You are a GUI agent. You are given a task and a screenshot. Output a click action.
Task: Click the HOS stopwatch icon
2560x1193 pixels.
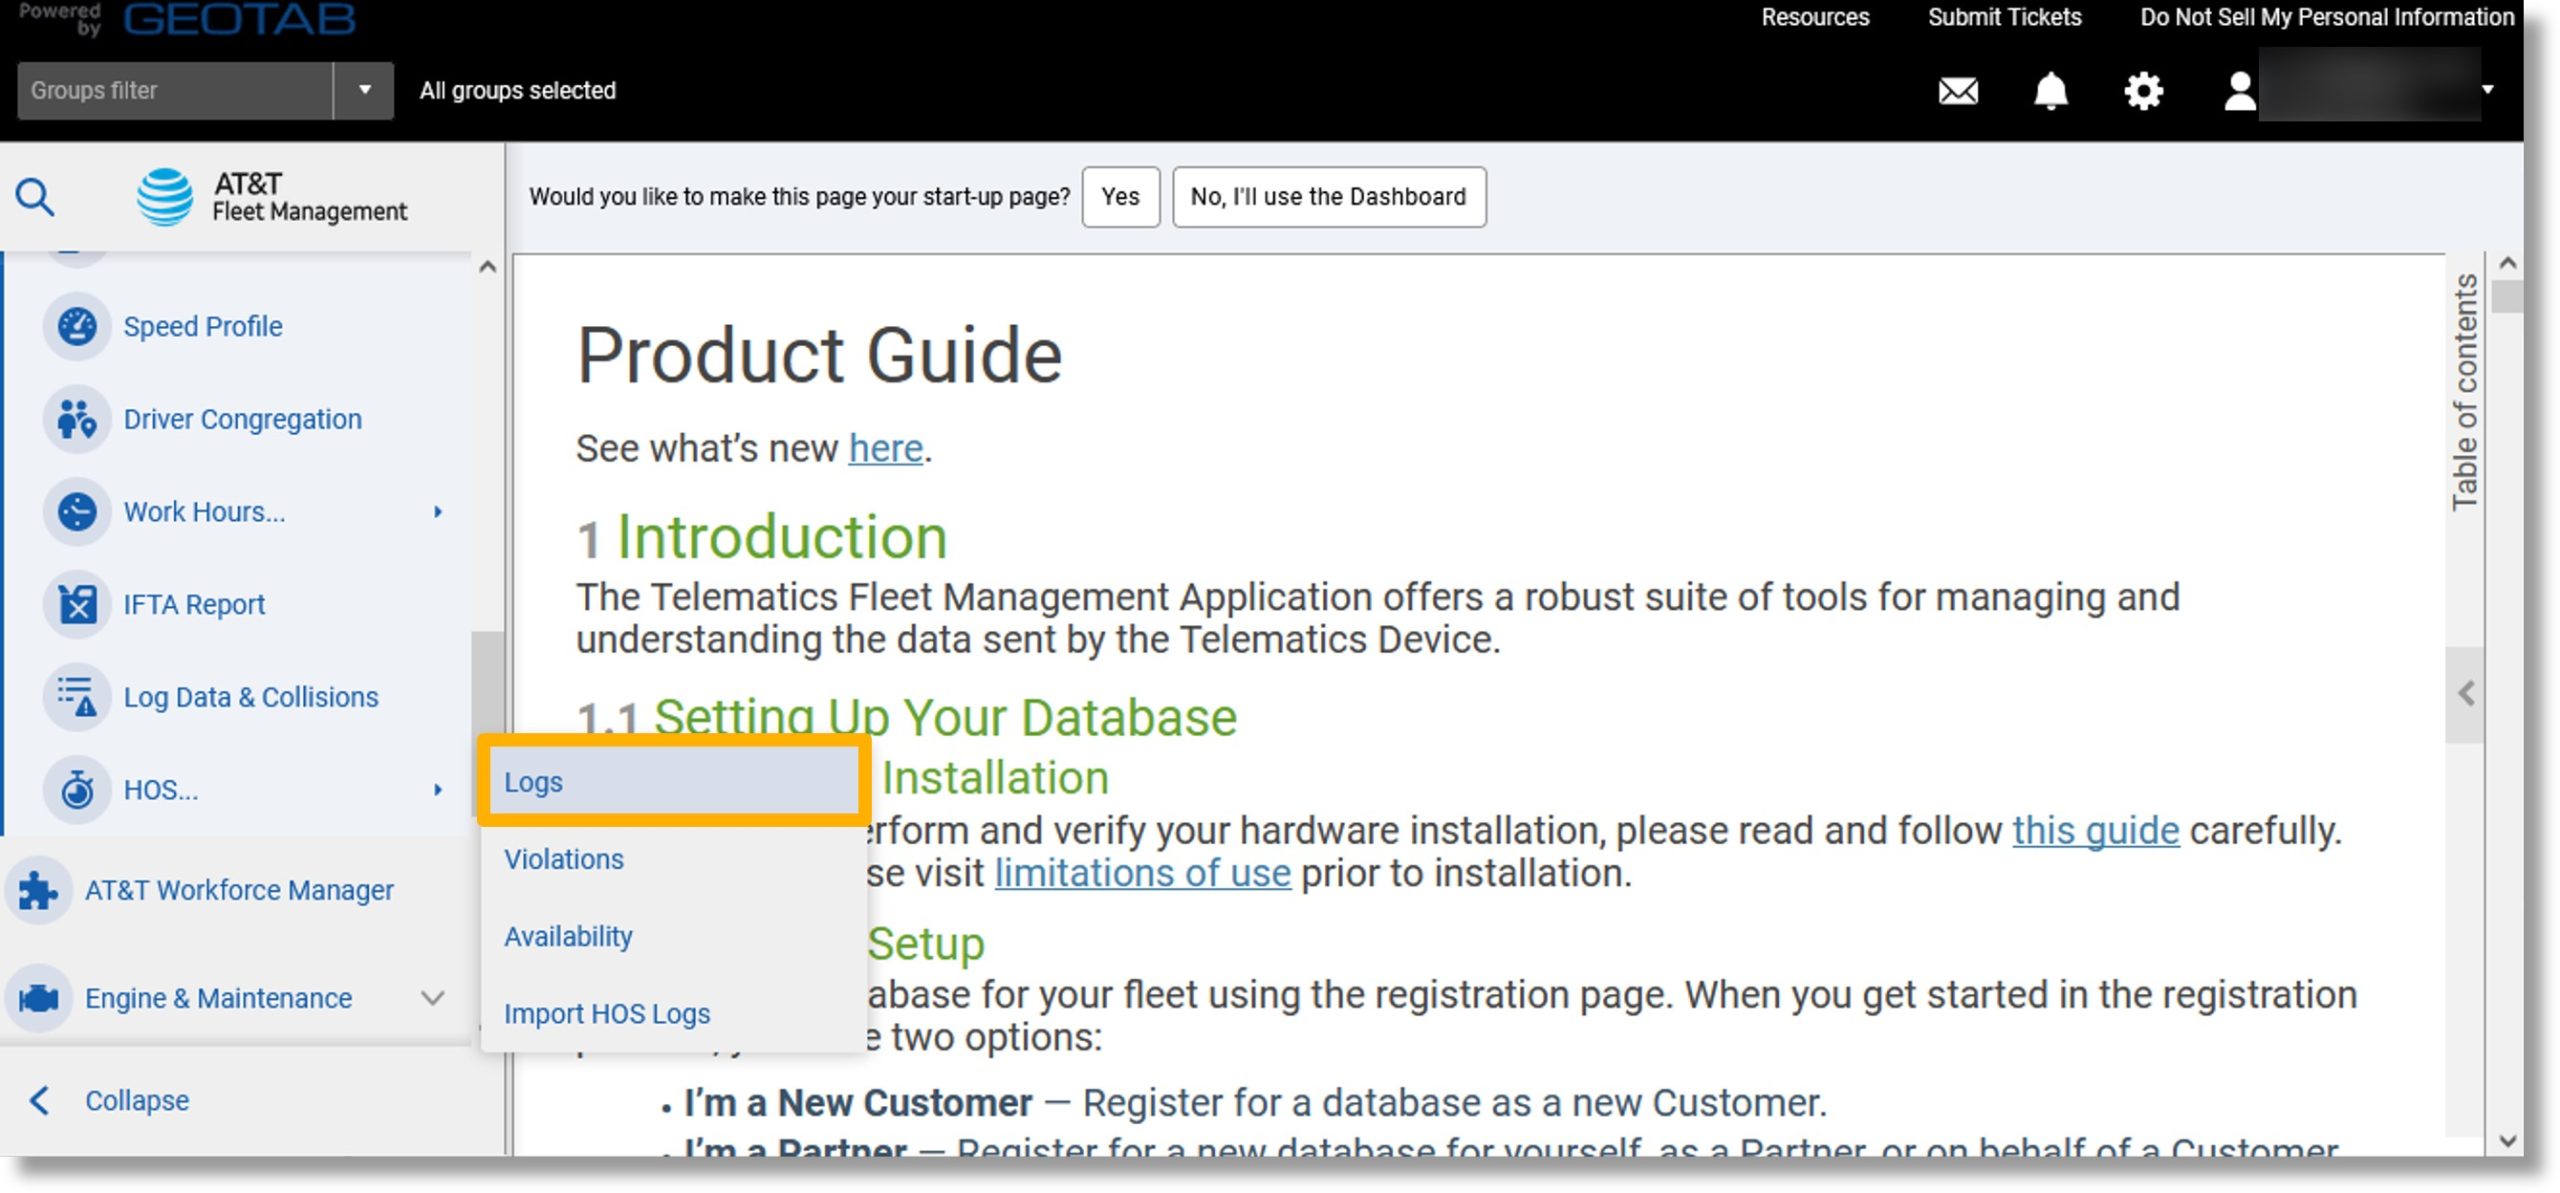click(x=77, y=790)
